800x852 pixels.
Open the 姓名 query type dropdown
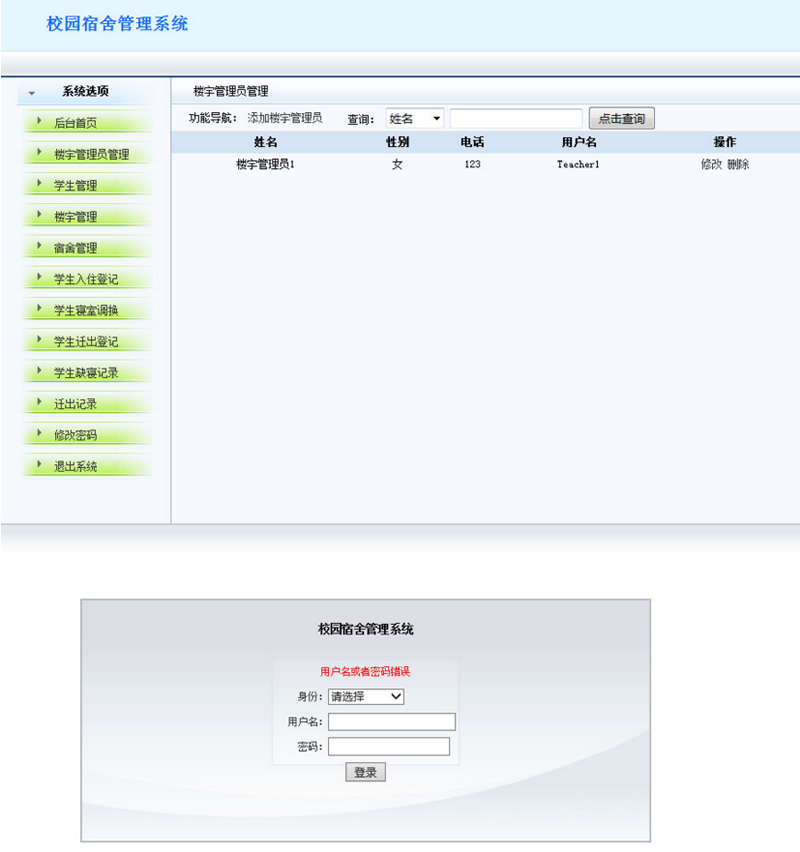pos(413,117)
